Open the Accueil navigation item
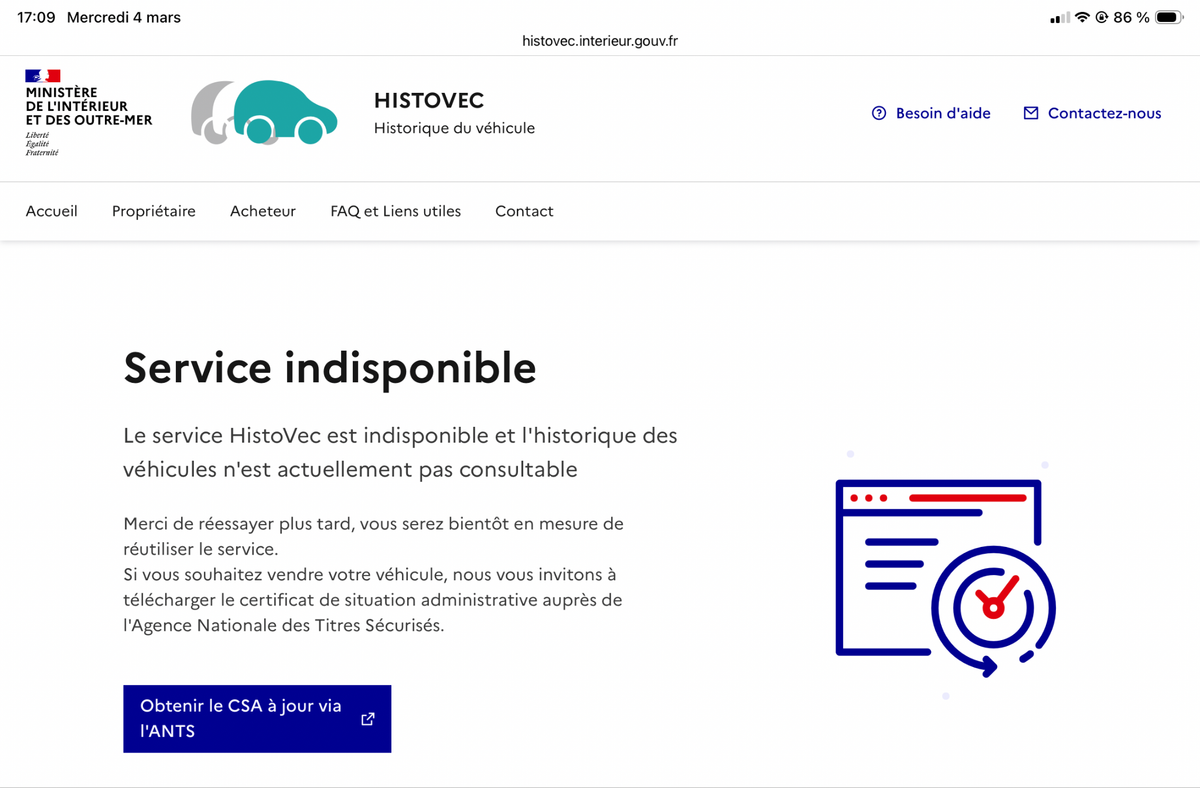The image size is (1200, 788). [x=52, y=211]
